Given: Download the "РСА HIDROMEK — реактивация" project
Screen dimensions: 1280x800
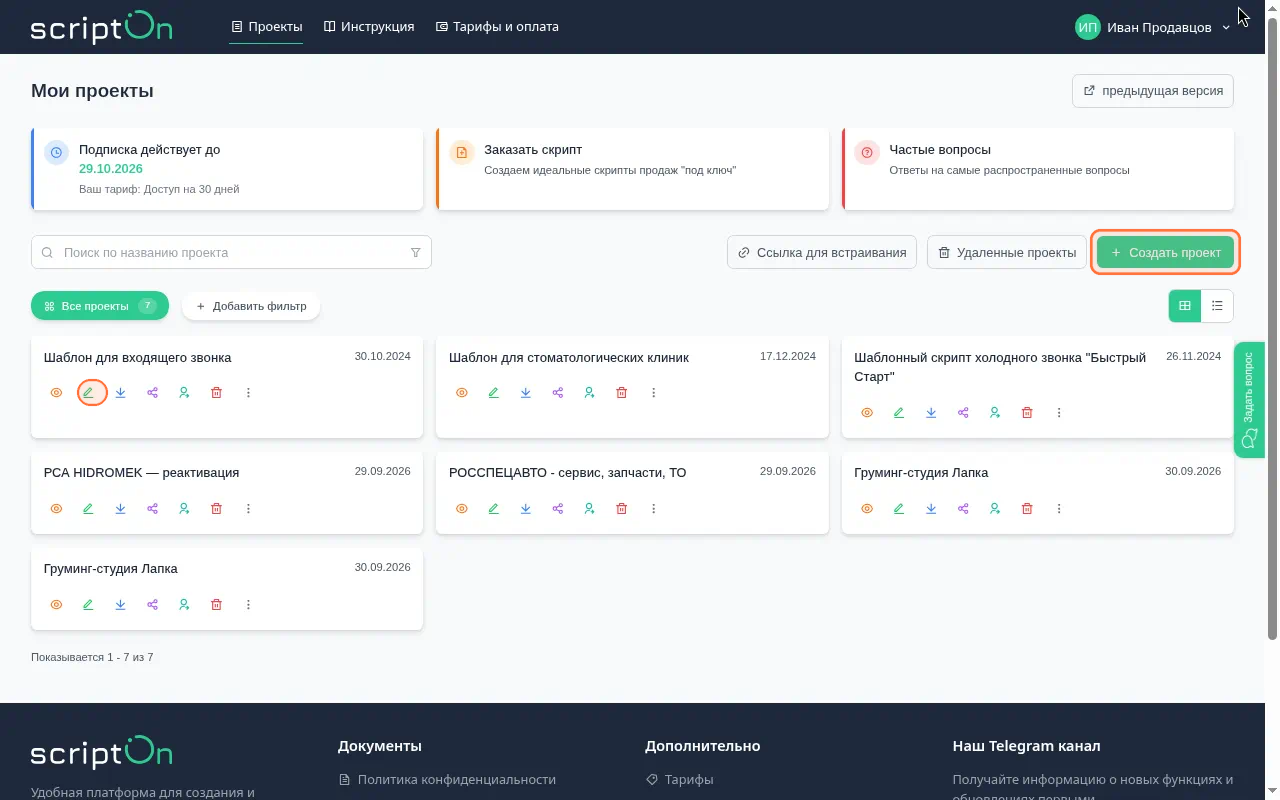Looking at the screenshot, I should click(120, 508).
